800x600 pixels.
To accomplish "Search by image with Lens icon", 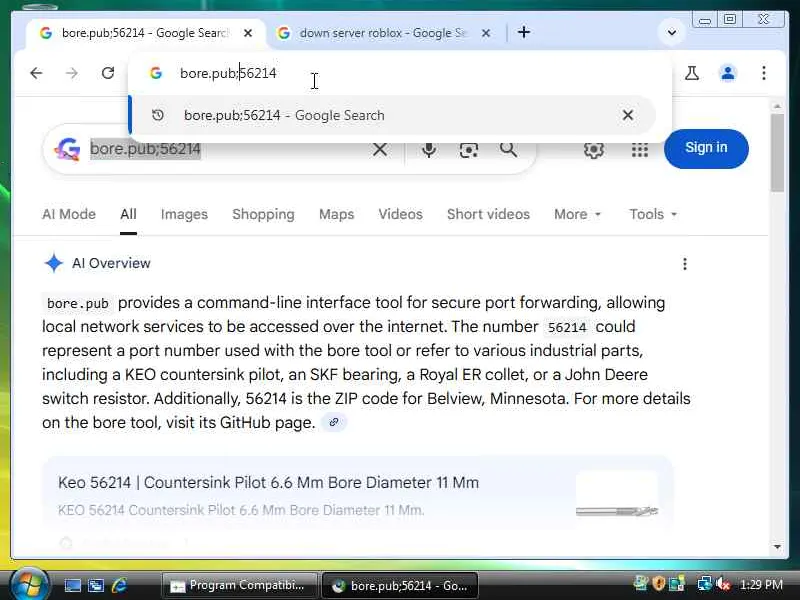I will [468, 150].
